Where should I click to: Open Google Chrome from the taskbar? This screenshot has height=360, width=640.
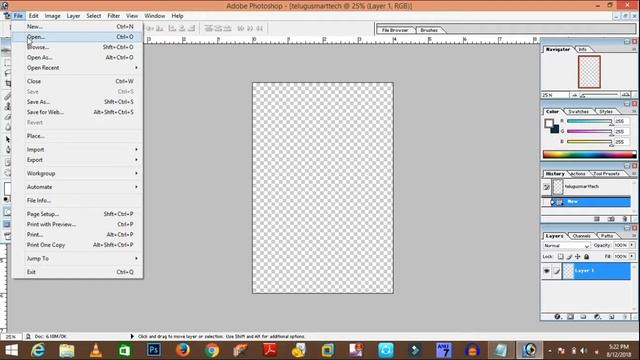point(212,350)
